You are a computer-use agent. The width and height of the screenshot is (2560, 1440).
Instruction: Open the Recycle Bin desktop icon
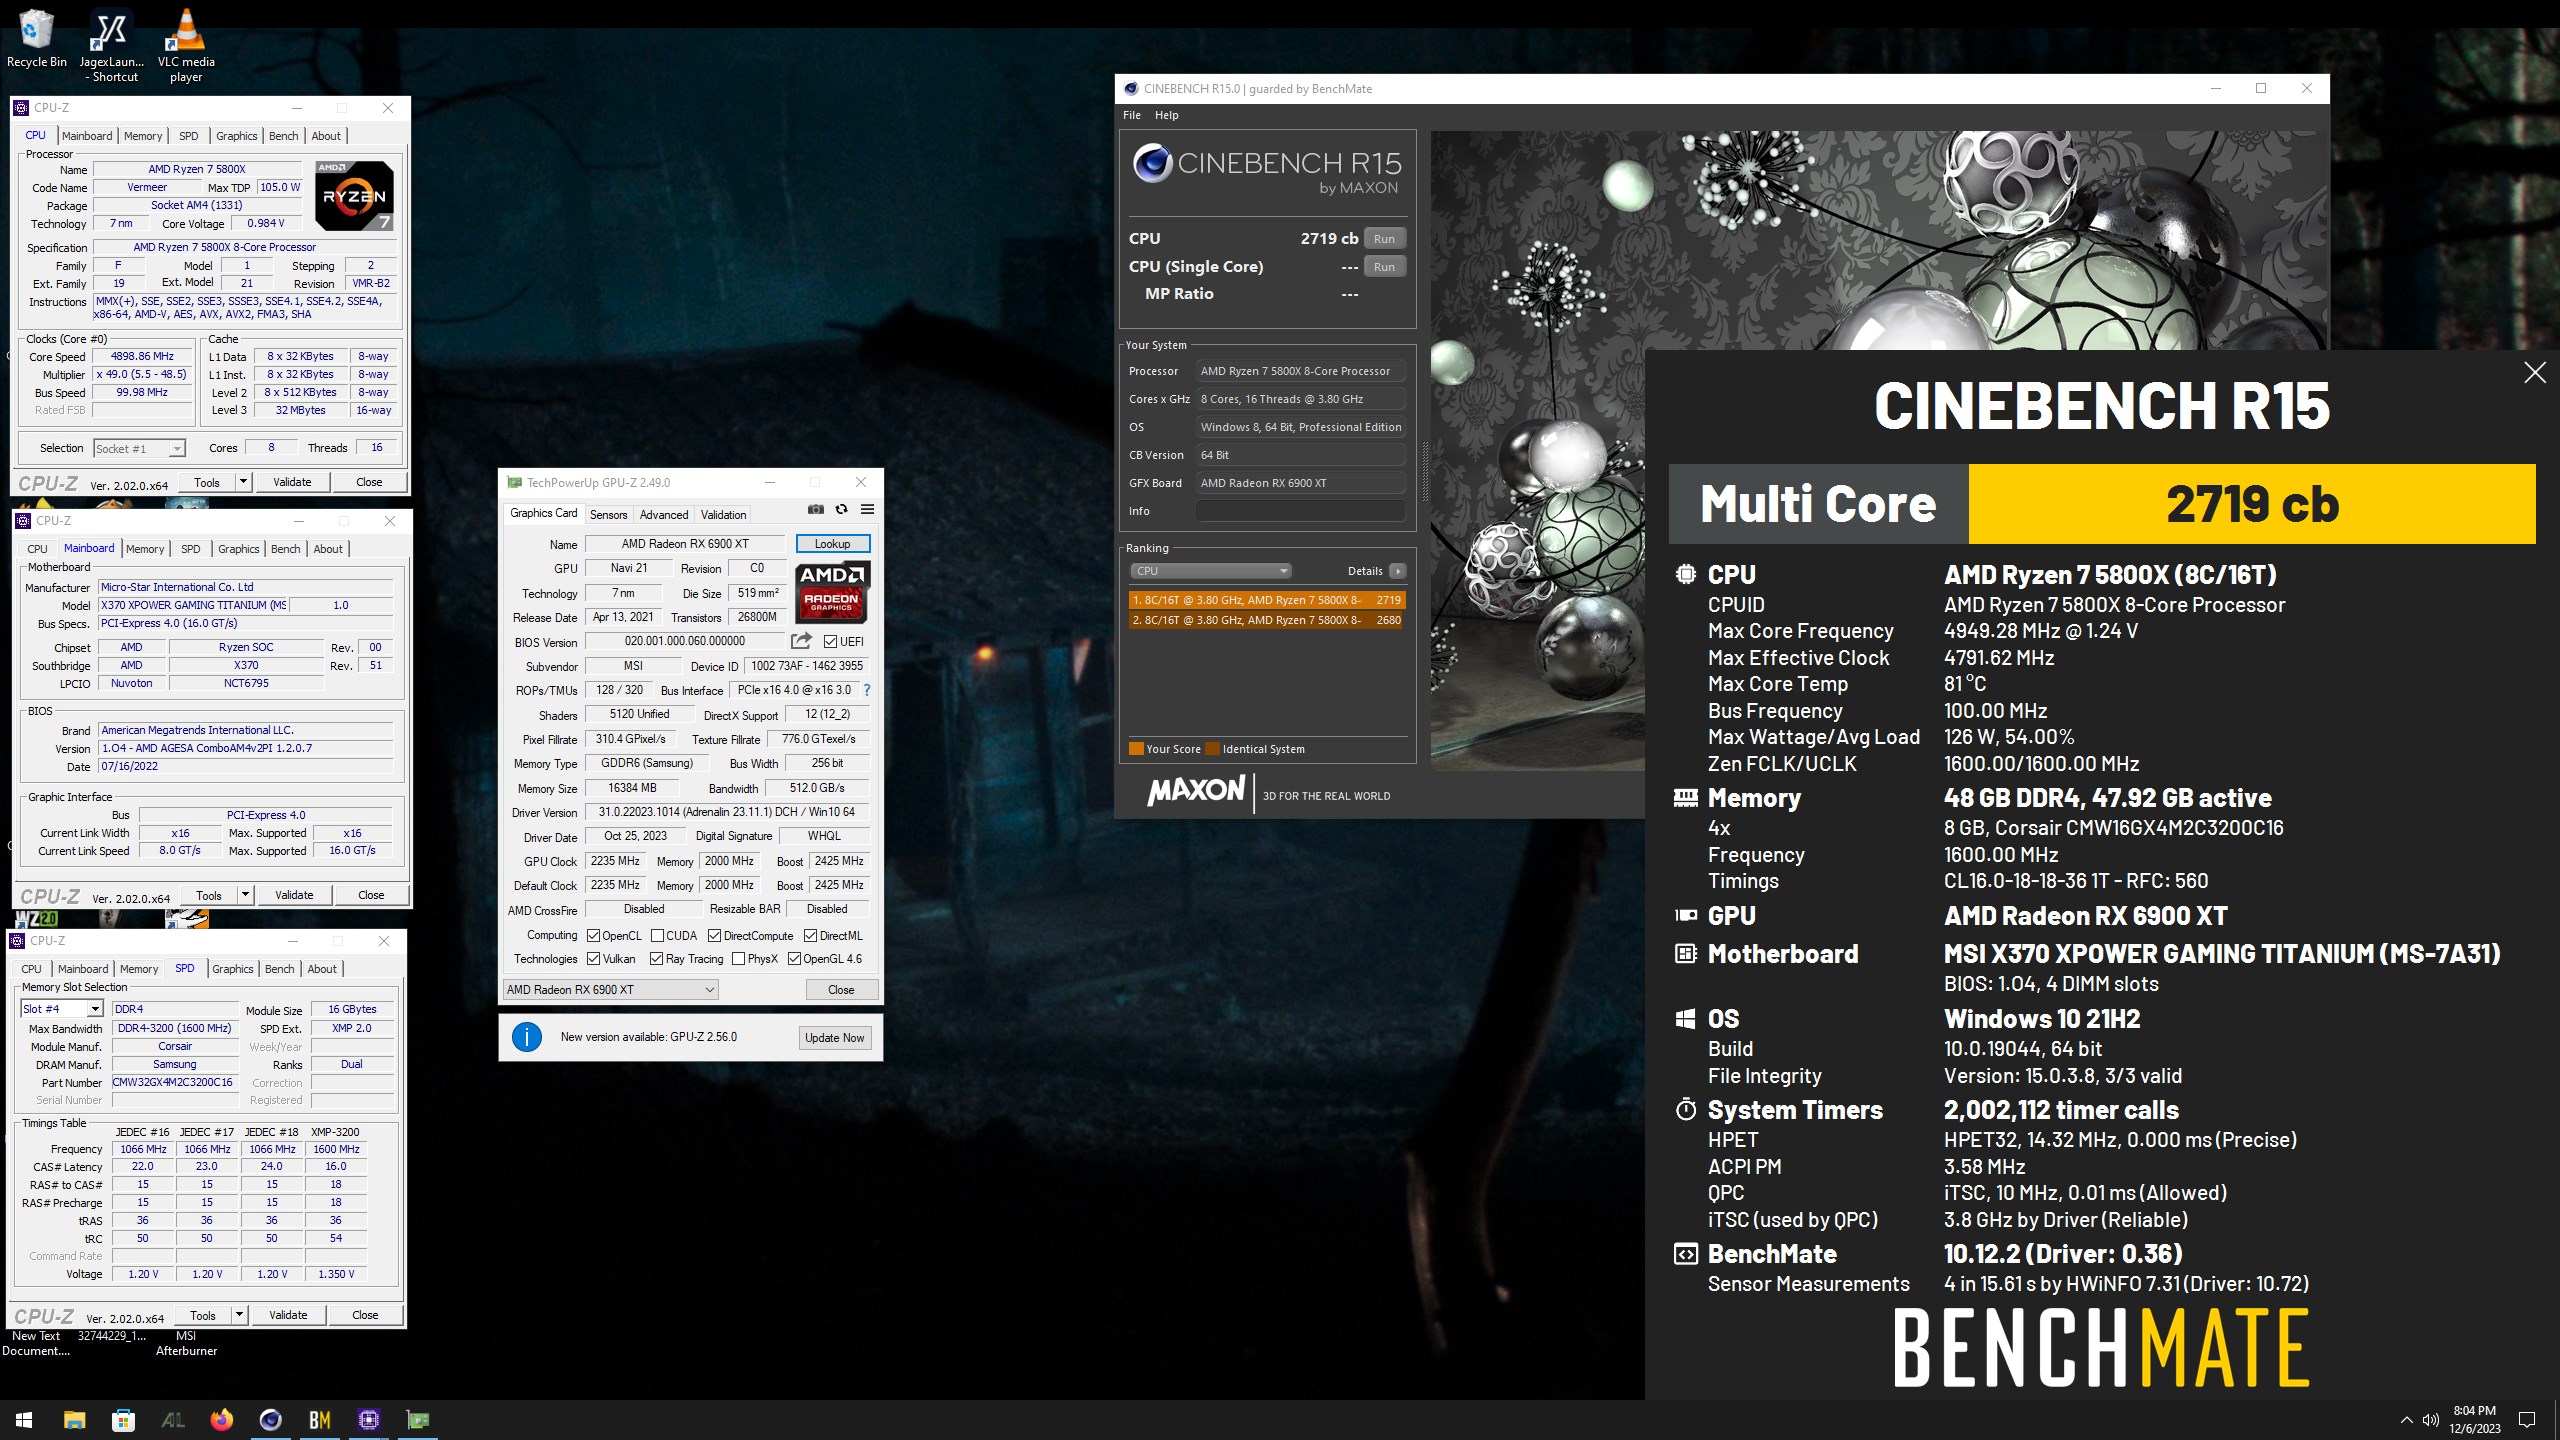tap(36, 40)
